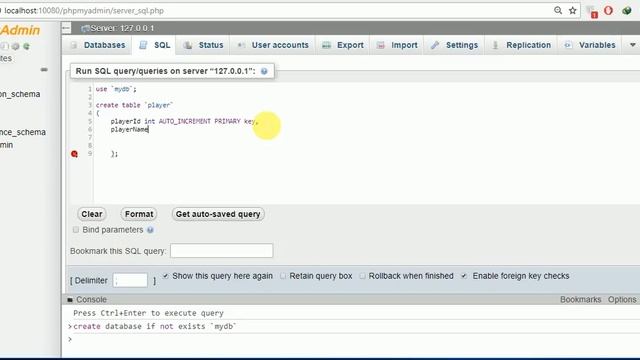Click the Delimiter input field
The image size is (640, 360).
pyautogui.click(x=130, y=280)
